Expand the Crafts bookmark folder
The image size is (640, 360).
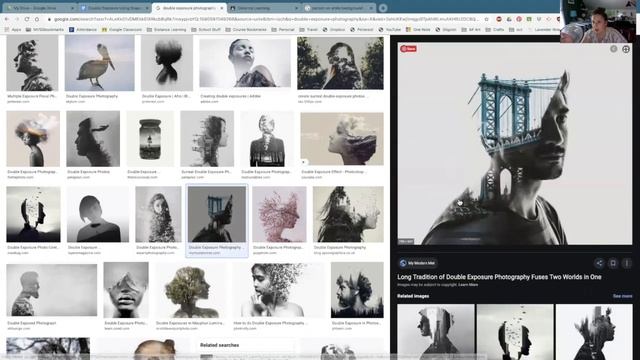[x=495, y=30]
